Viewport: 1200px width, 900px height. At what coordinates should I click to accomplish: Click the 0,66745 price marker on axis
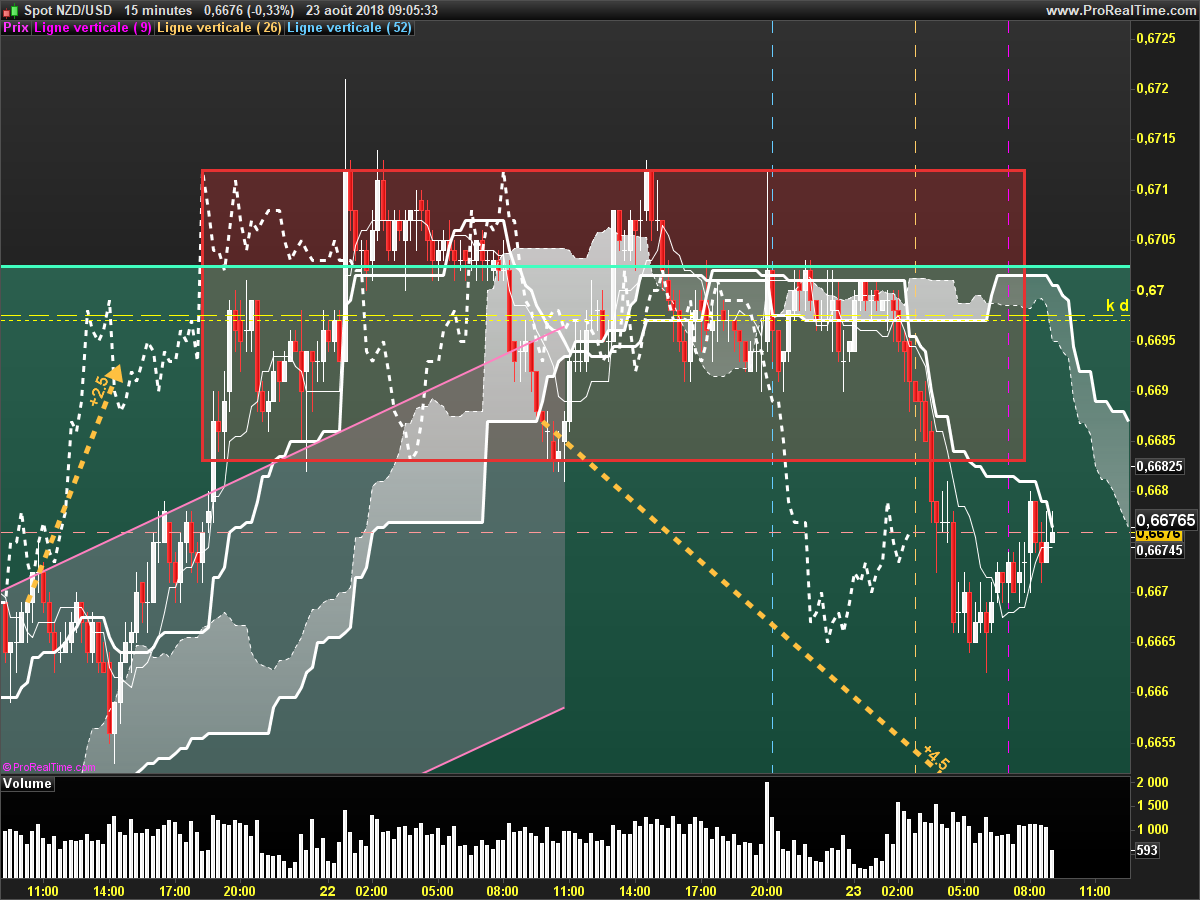(1160, 550)
